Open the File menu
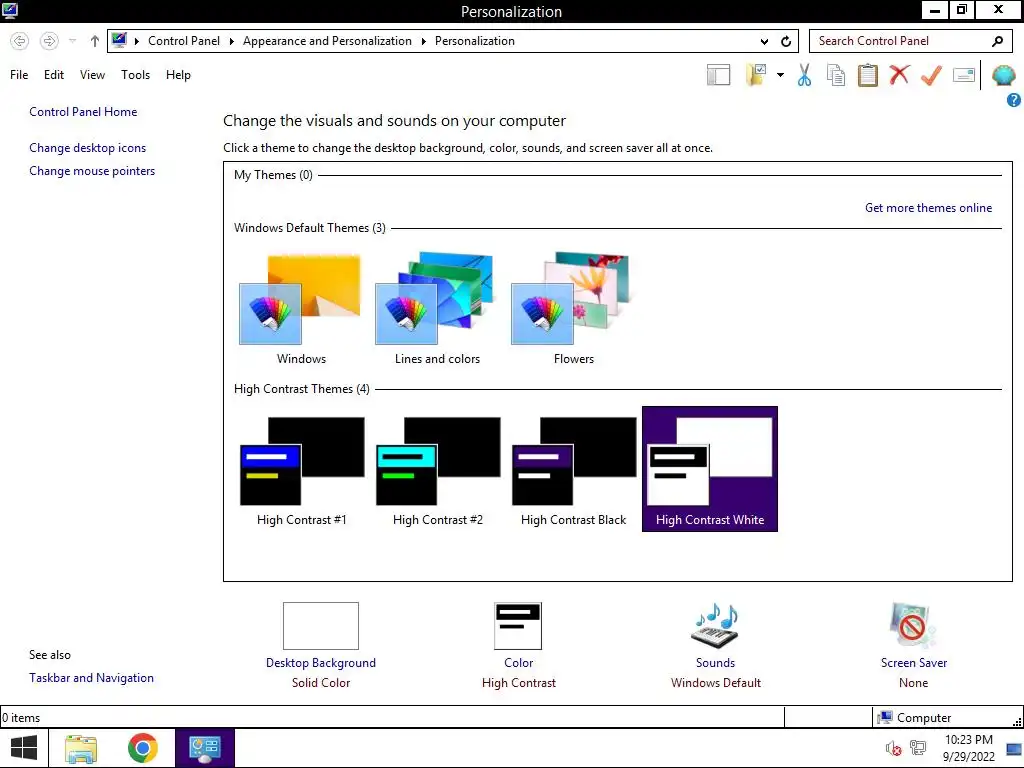 point(19,74)
